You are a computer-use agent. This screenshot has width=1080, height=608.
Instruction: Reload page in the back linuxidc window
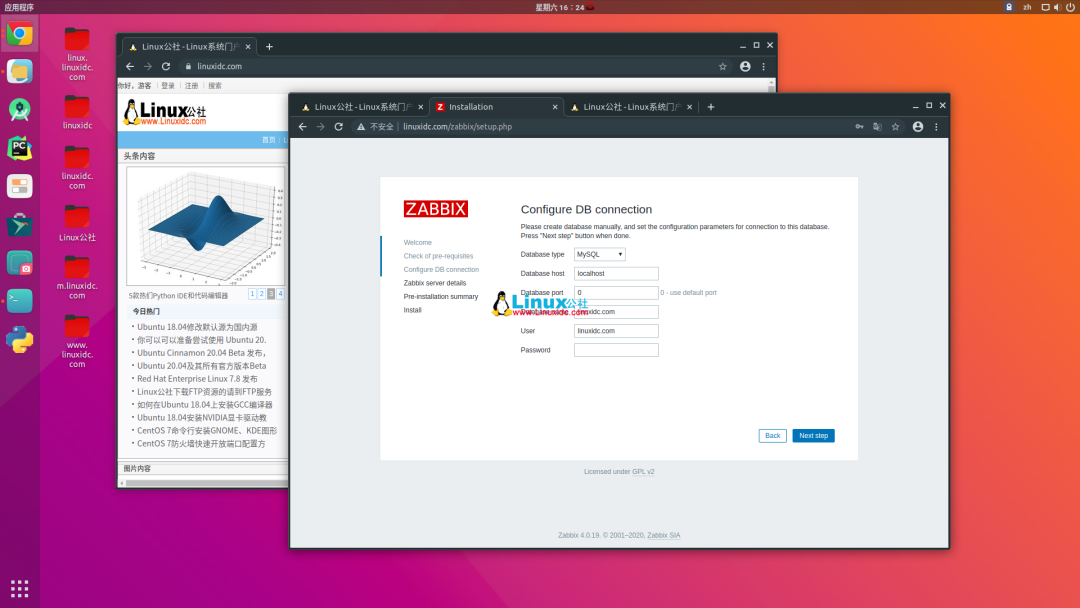166,66
